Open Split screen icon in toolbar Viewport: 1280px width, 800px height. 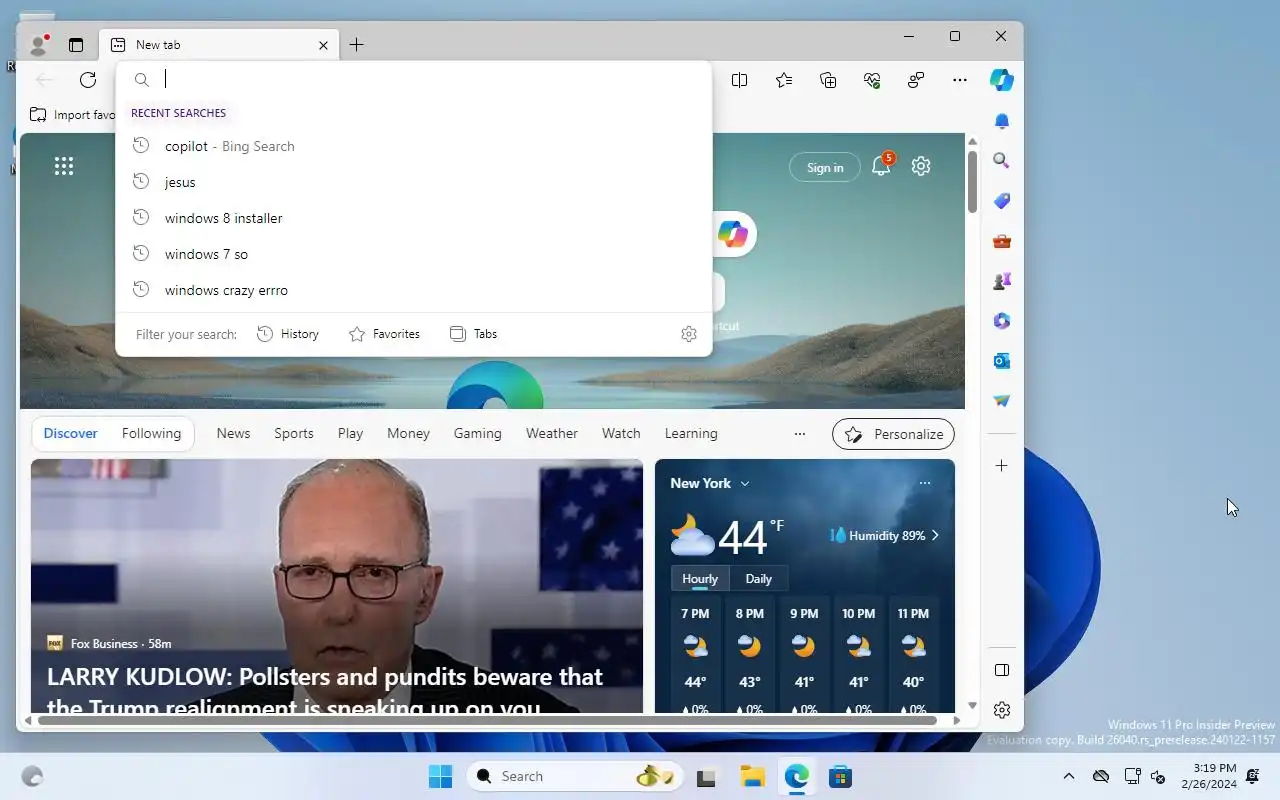pos(739,80)
